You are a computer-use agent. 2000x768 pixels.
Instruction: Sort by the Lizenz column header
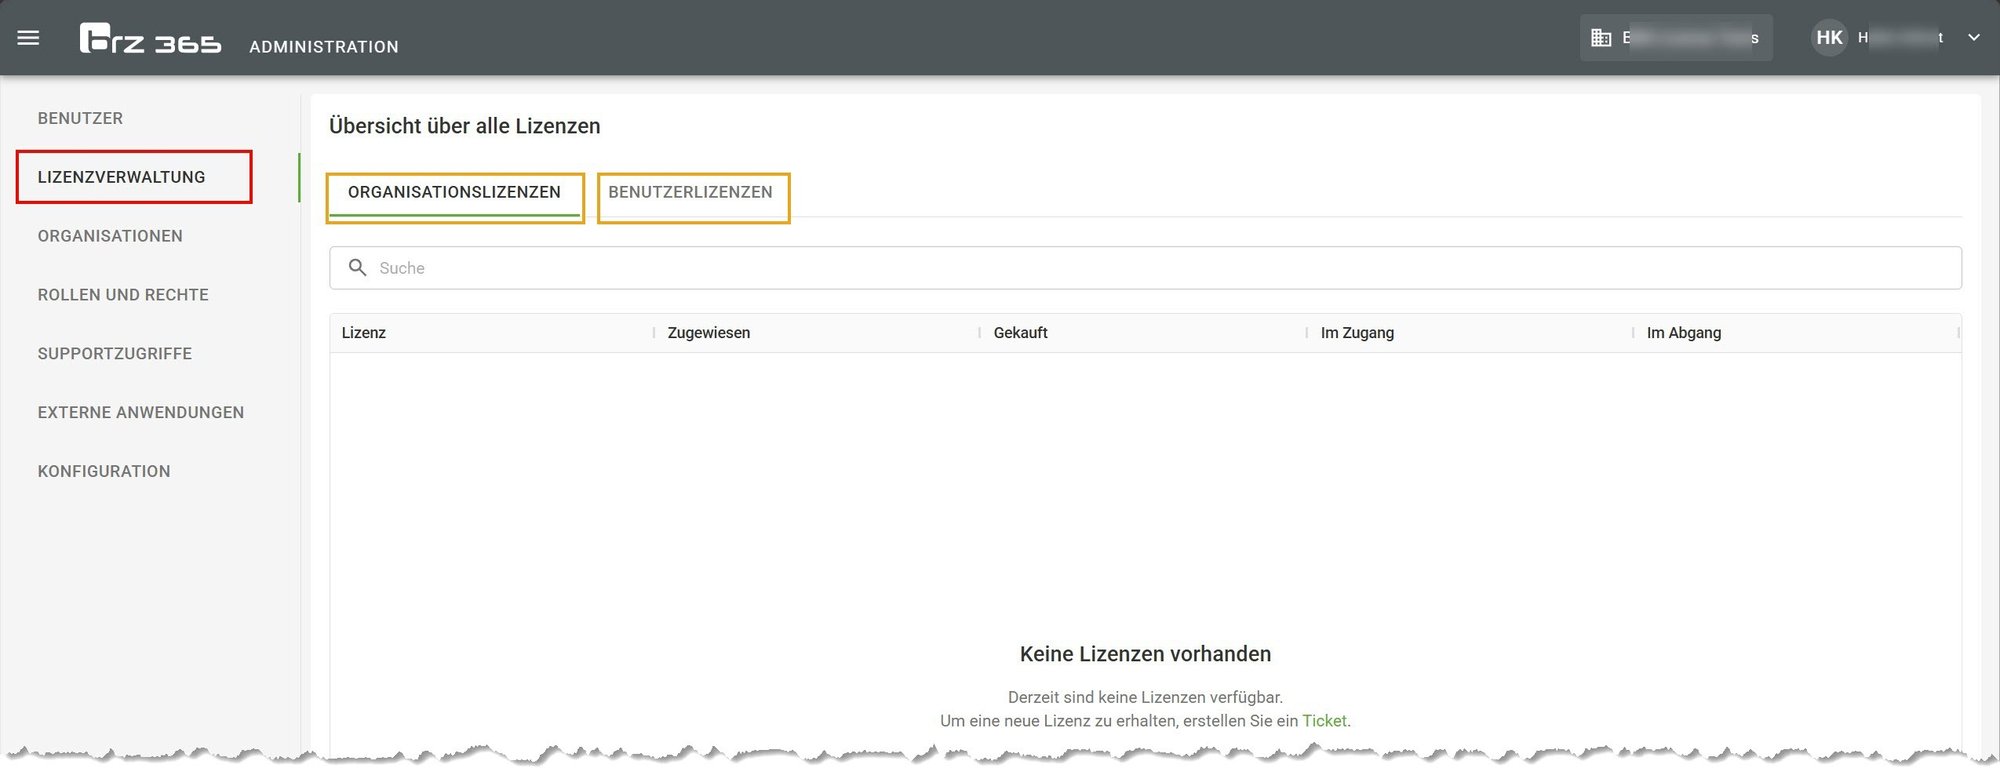tap(363, 333)
